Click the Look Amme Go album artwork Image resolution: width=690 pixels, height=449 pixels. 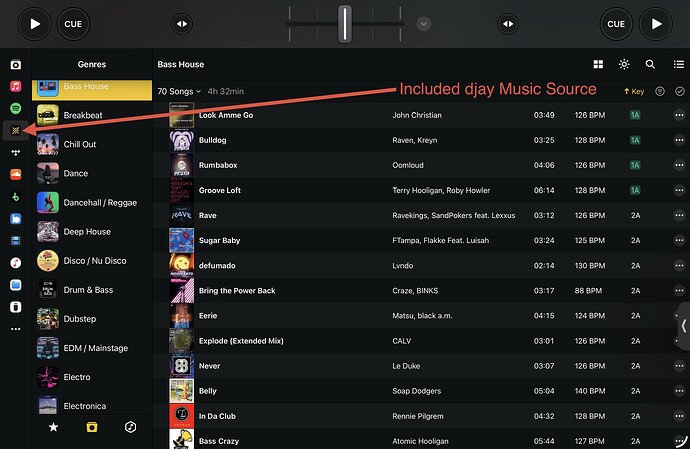pos(181,115)
